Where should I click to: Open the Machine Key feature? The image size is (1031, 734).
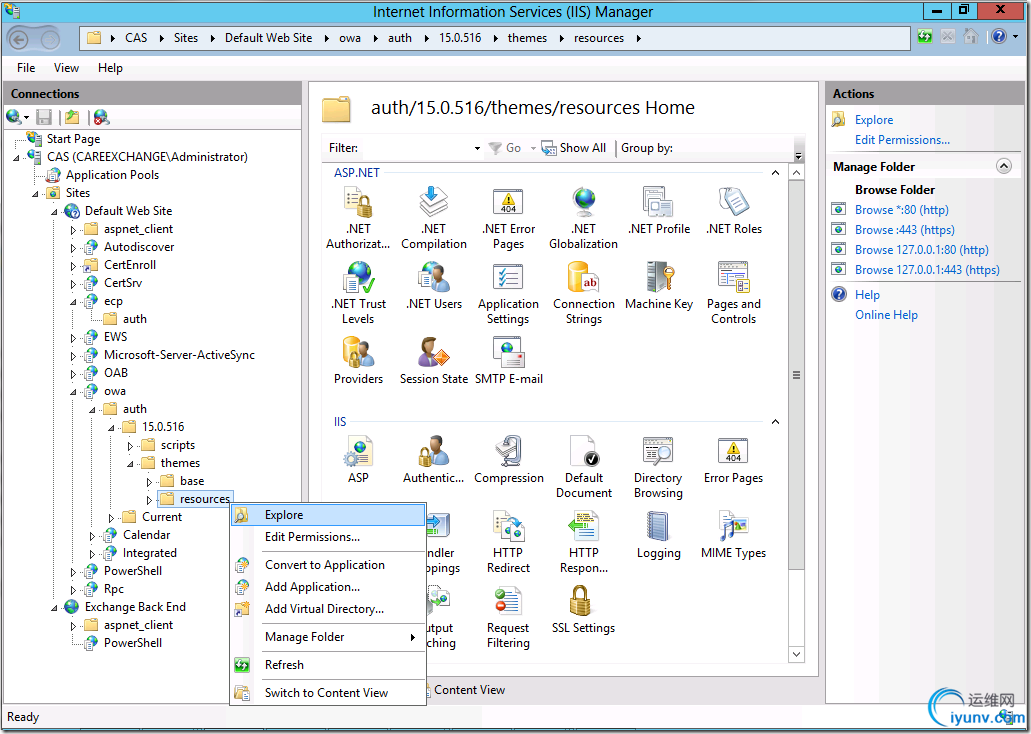click(x=659, y=285)
